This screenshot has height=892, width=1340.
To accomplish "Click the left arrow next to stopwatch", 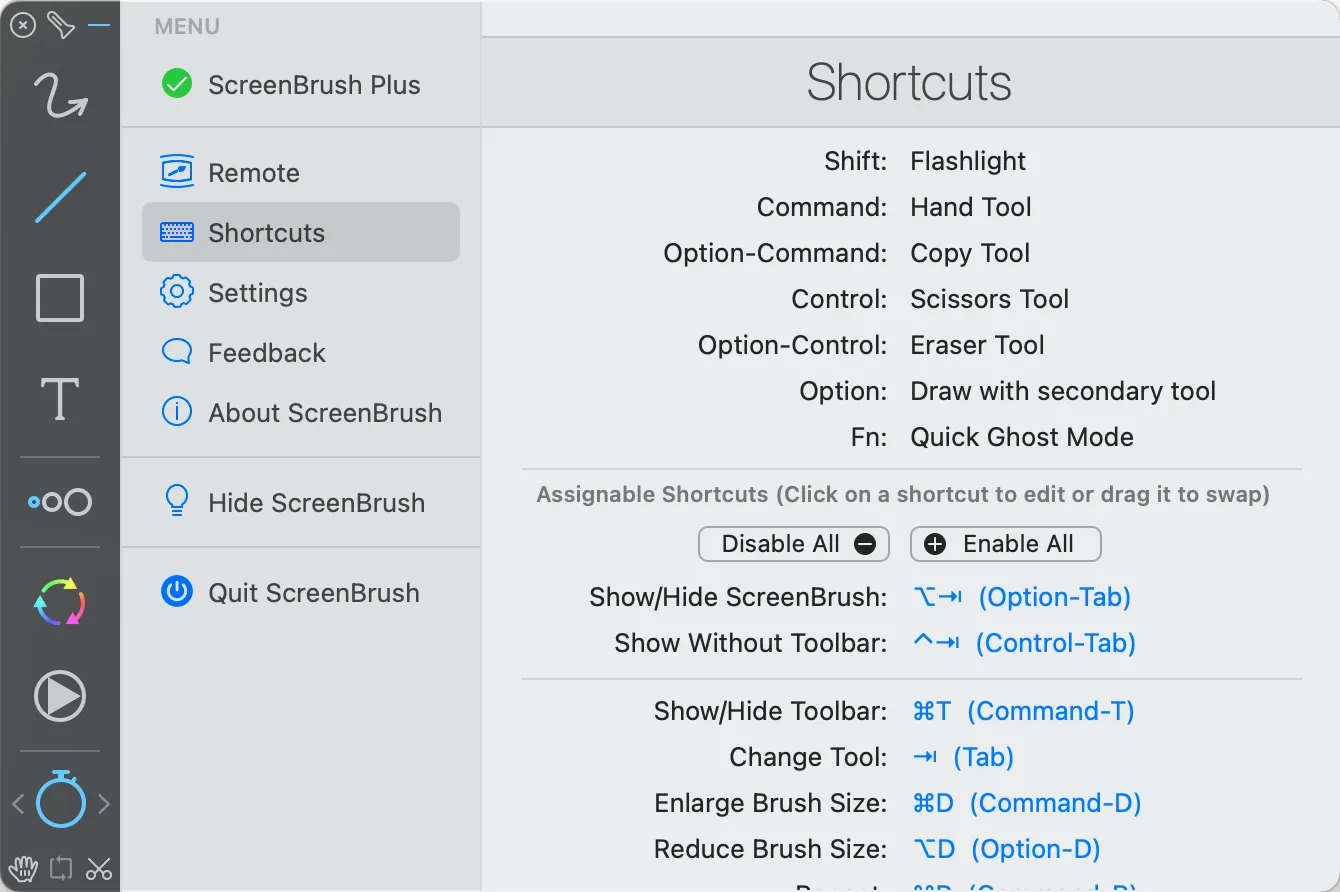I will tap(17, 804).
